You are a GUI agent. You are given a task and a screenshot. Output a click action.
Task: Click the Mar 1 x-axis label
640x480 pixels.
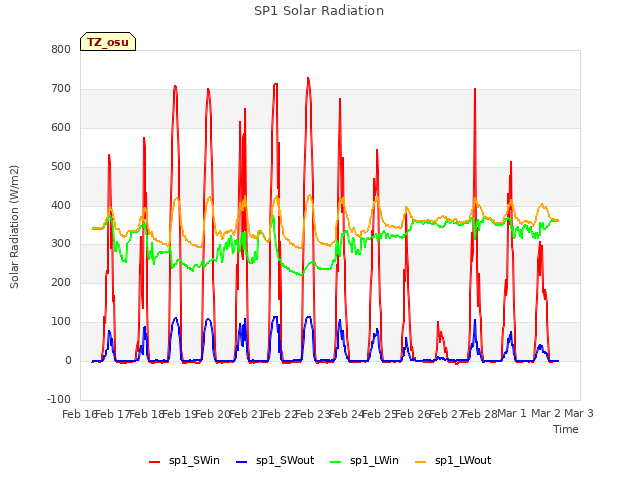512,414
